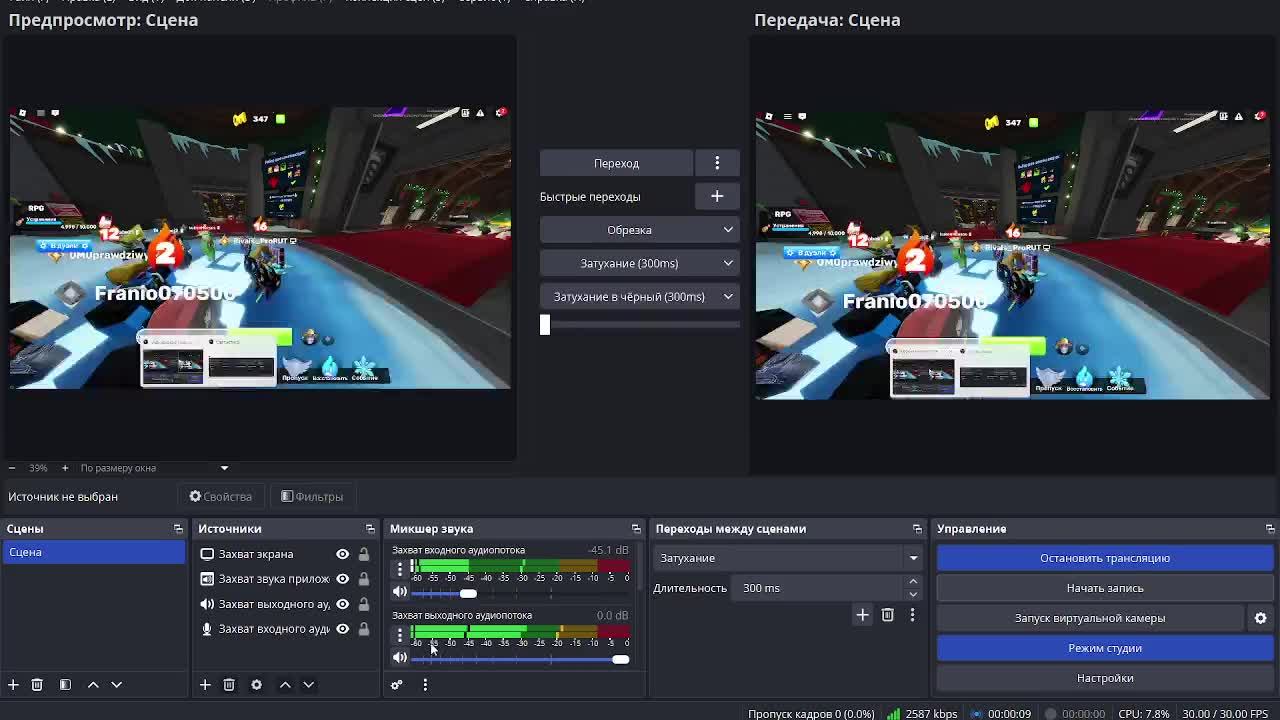Image resolution: width=1280 pixels, height=720 pixels.
Task: Open options for Захват выходного аудиопотока channel
Action: 400,634
